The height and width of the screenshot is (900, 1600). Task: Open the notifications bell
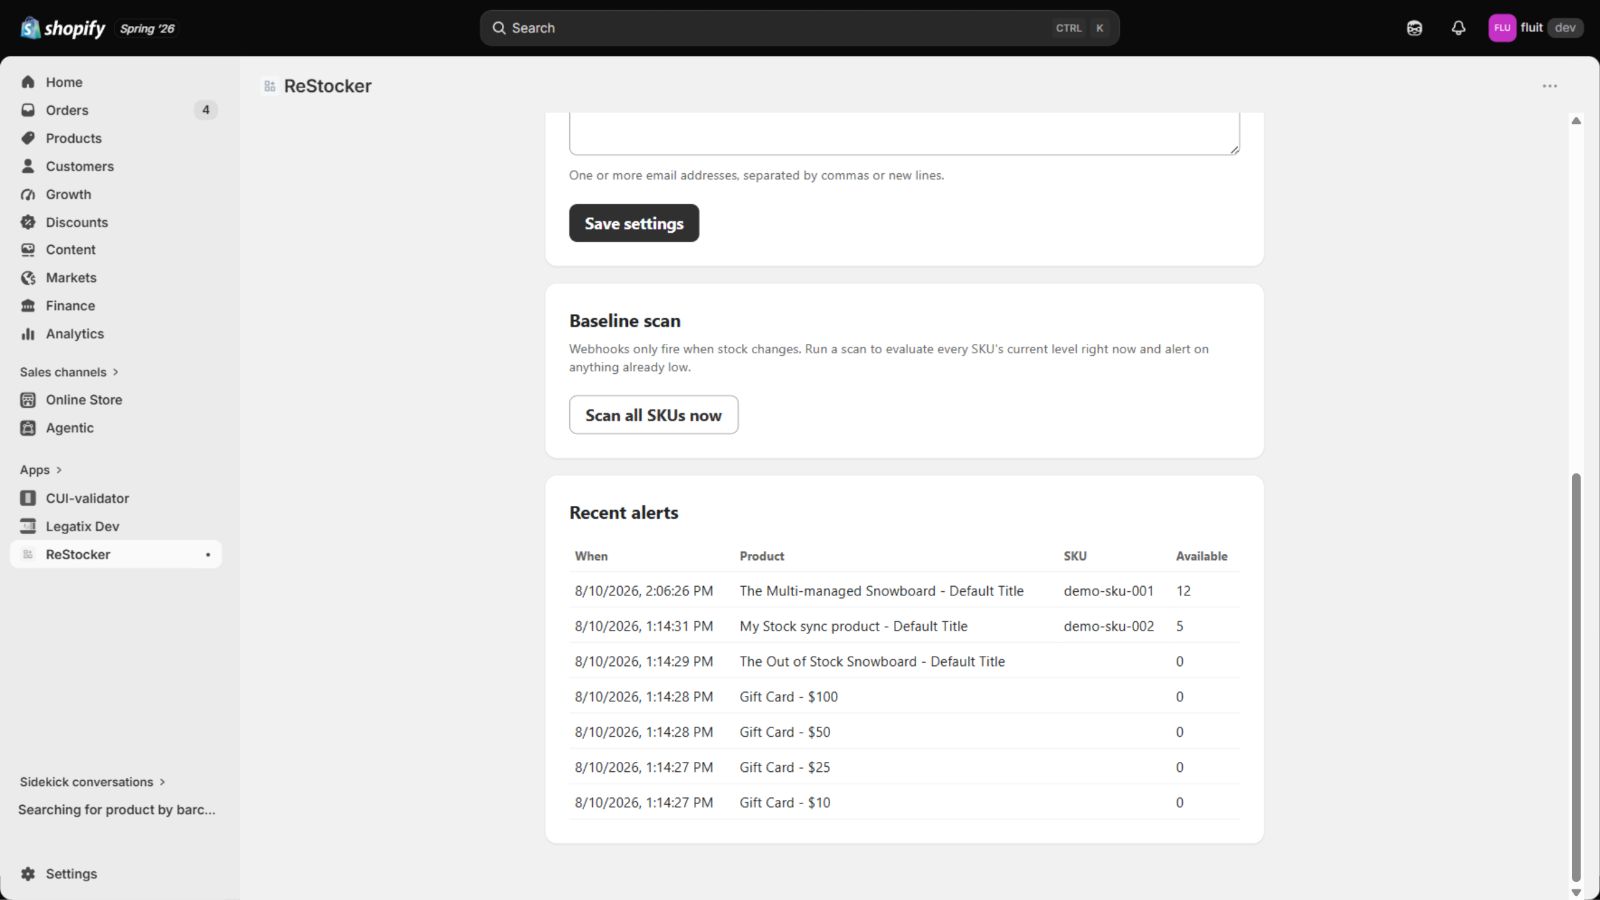(x=1458, y=28)
